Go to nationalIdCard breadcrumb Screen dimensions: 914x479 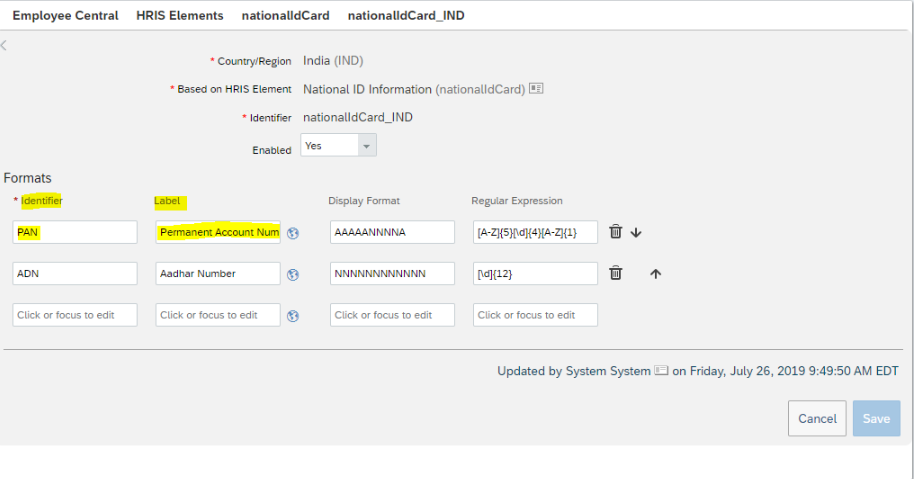pos(286,16)
